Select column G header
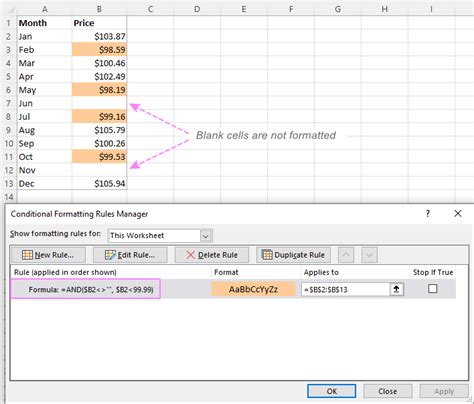The width and height of the screenshot is (474, 404). pos(338,9)
